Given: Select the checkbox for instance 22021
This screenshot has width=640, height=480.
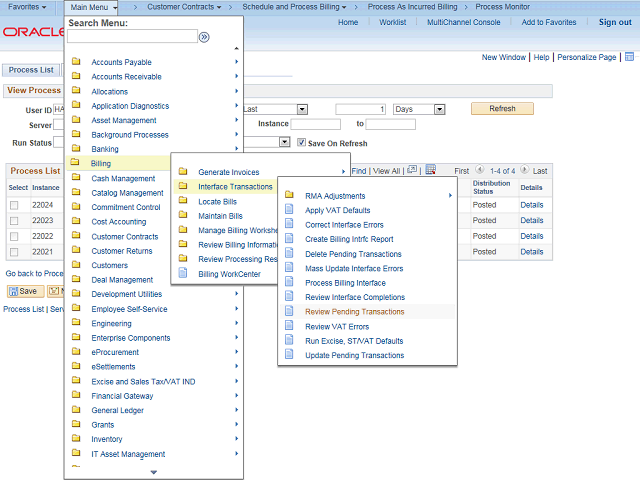Looking at the screenshot, I should click(x=14, y=251).
